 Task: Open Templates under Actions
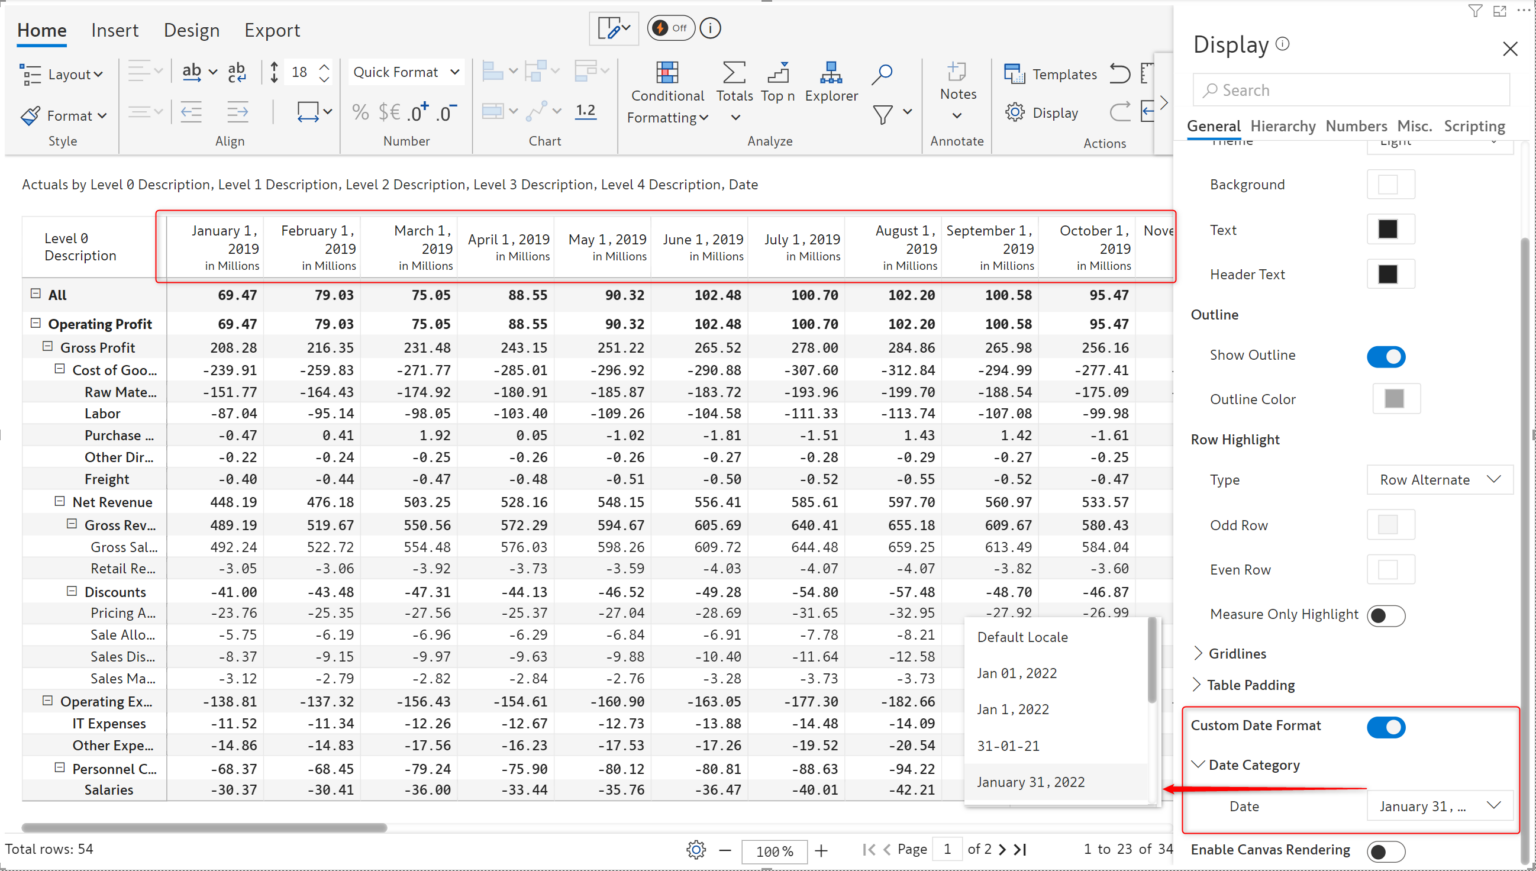1050,74
